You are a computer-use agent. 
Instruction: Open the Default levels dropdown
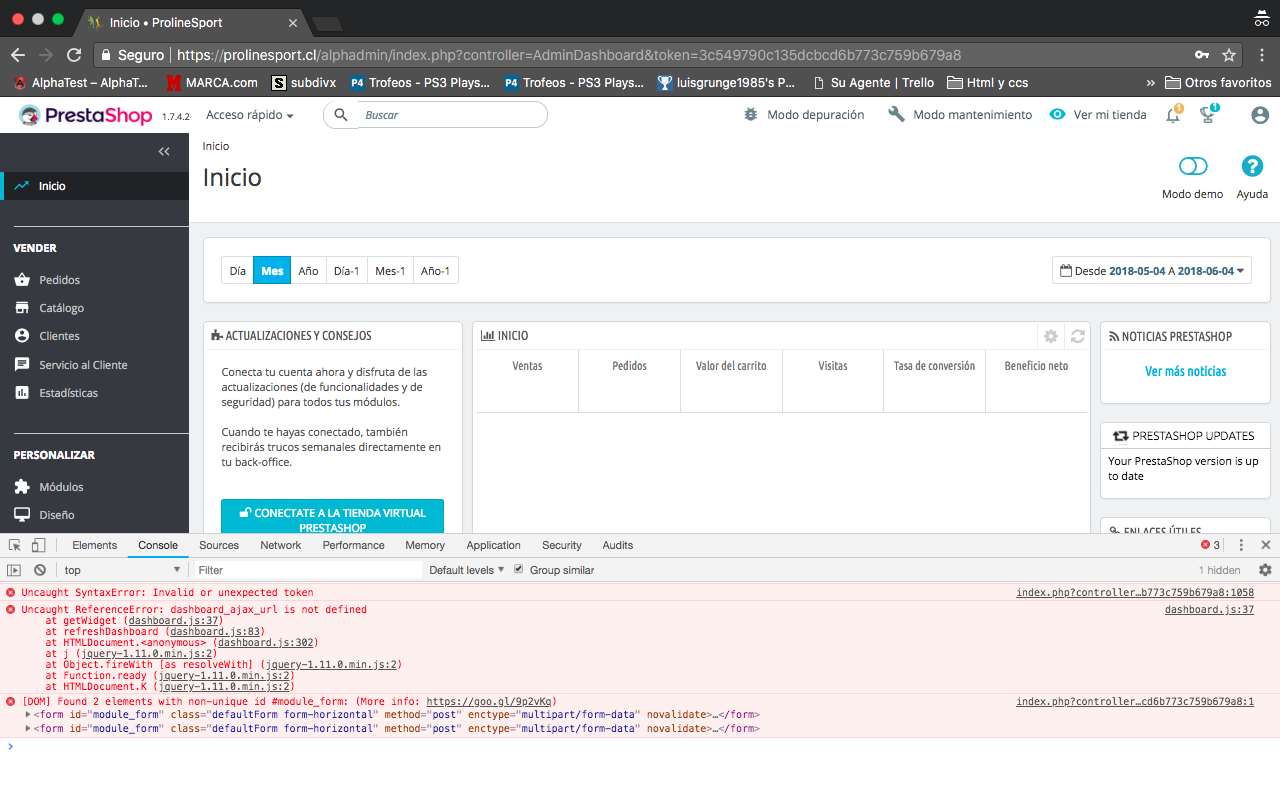point(467,570)
